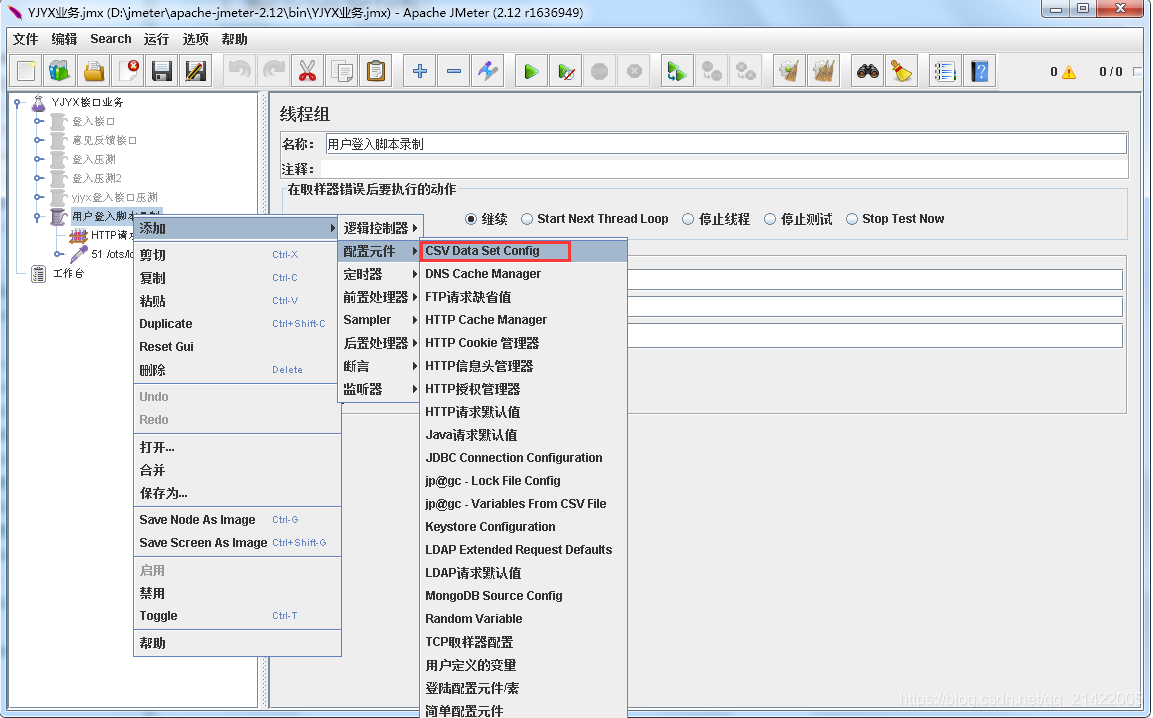This screenshot has width=1153, height=718.
Task: Click the warning triangle error counter icon
Action: [x=1068, y=72]
